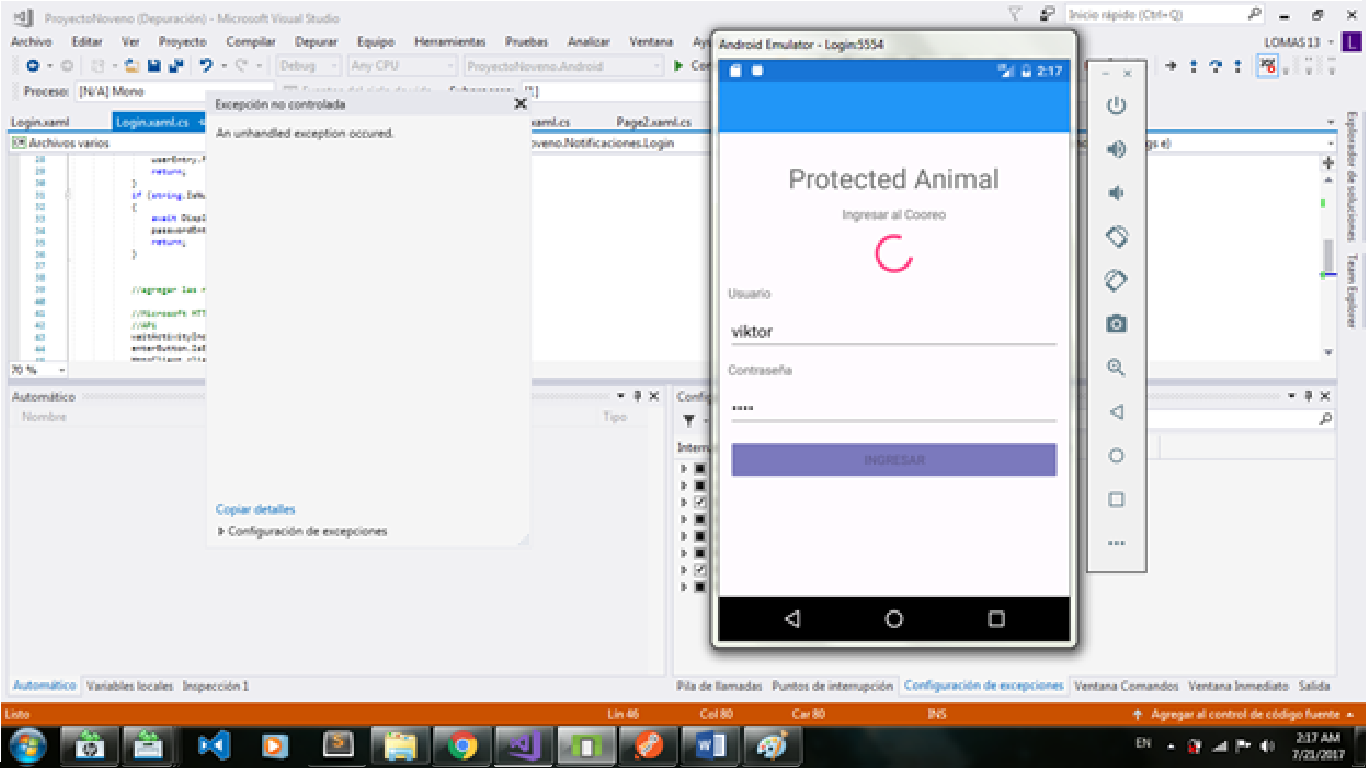Tap Android home button on phone navigation bar
The height and width of the screenshot is (768, 1366).
coord(894,619)
